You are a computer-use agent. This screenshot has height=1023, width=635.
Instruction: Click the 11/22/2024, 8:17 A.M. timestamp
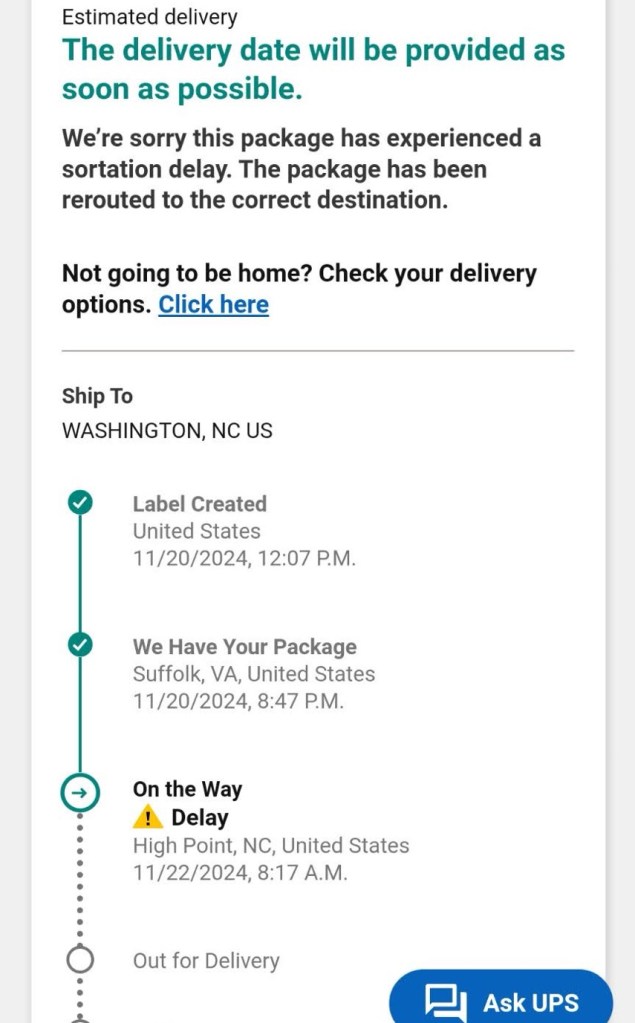tap(240, 873)
